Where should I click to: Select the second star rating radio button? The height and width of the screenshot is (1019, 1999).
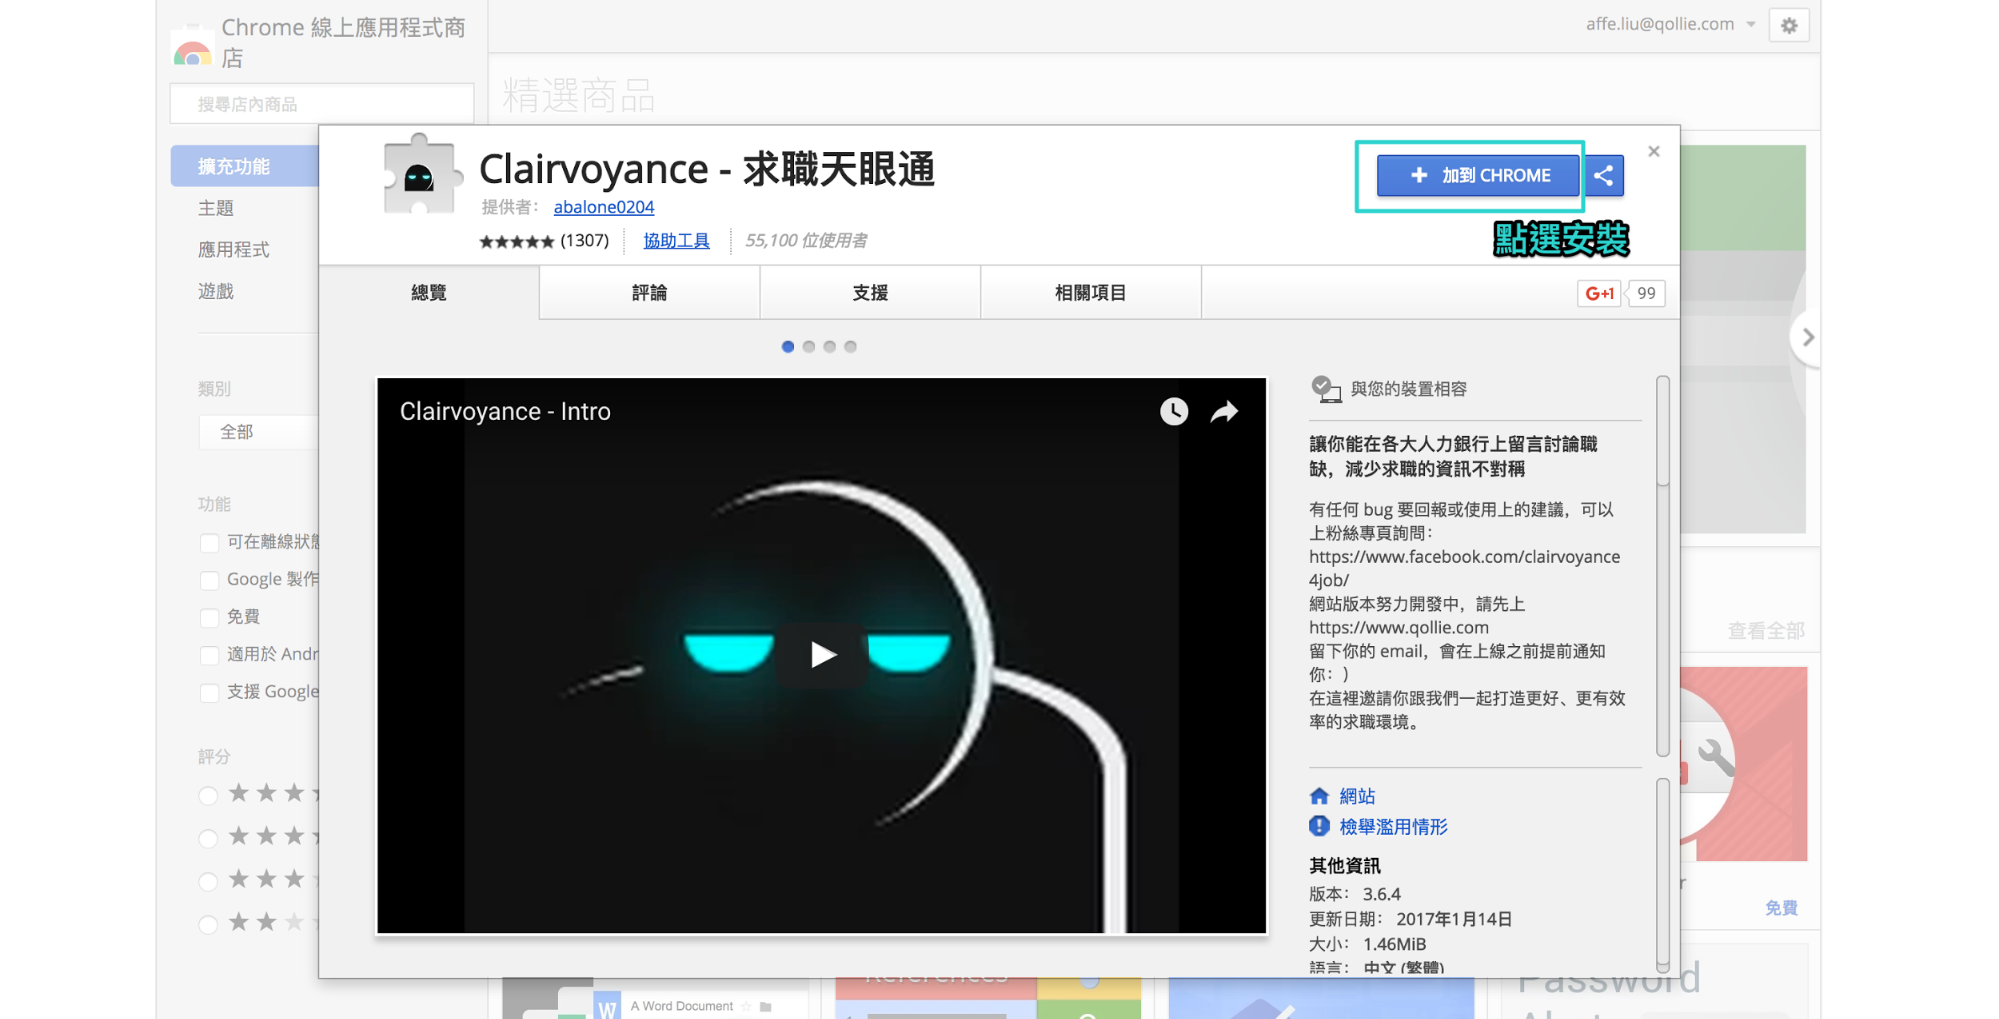[x=208, y=839]
